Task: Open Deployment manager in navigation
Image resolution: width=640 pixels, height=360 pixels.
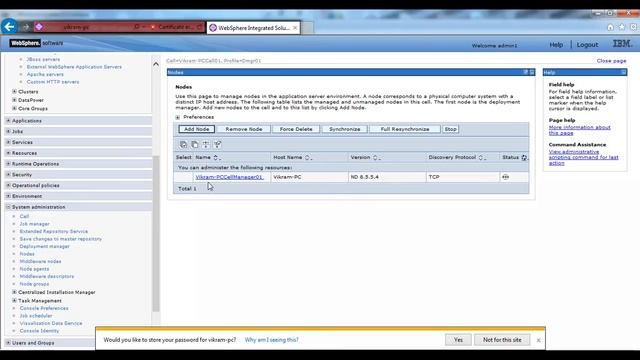Action: (x=44, y=247)
